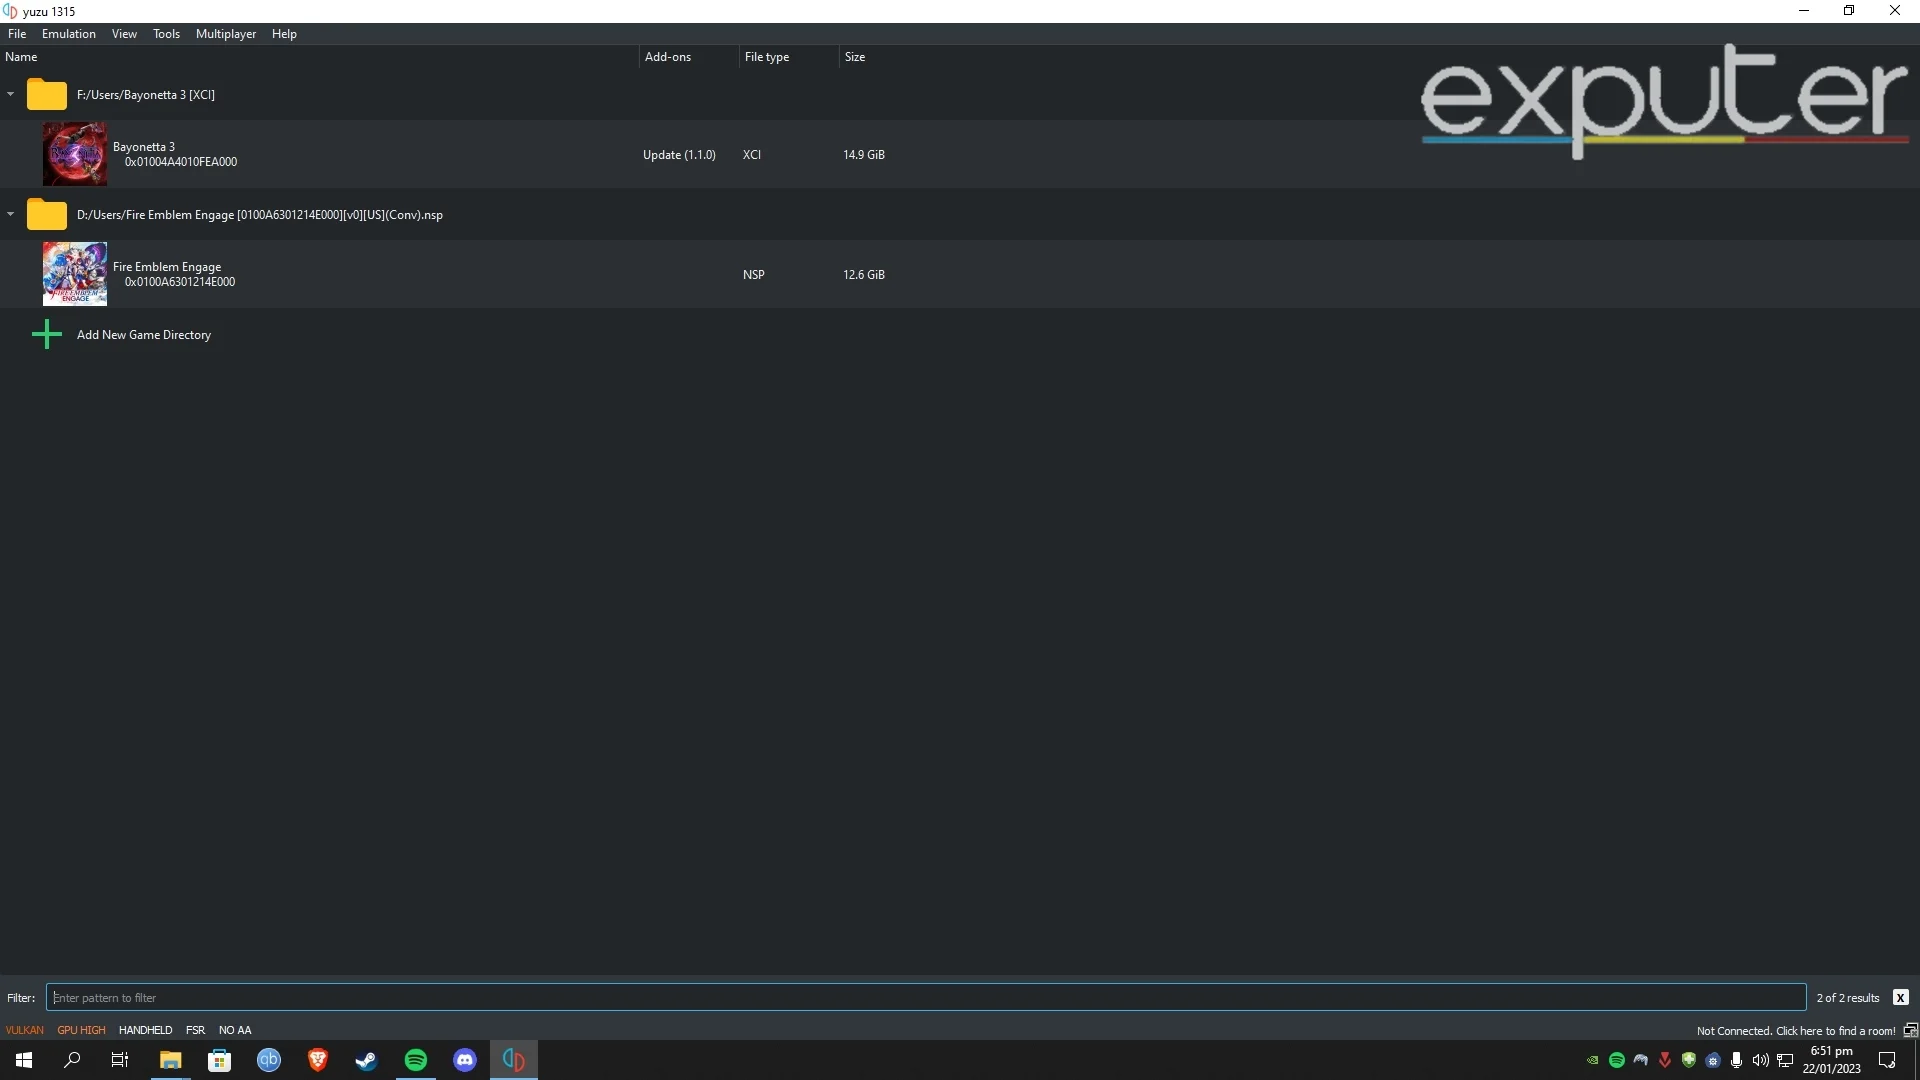Viewport: 1920px width, 1080px height.
Task: Clear the filter with the X button
Action: [x=1900, y=997]
